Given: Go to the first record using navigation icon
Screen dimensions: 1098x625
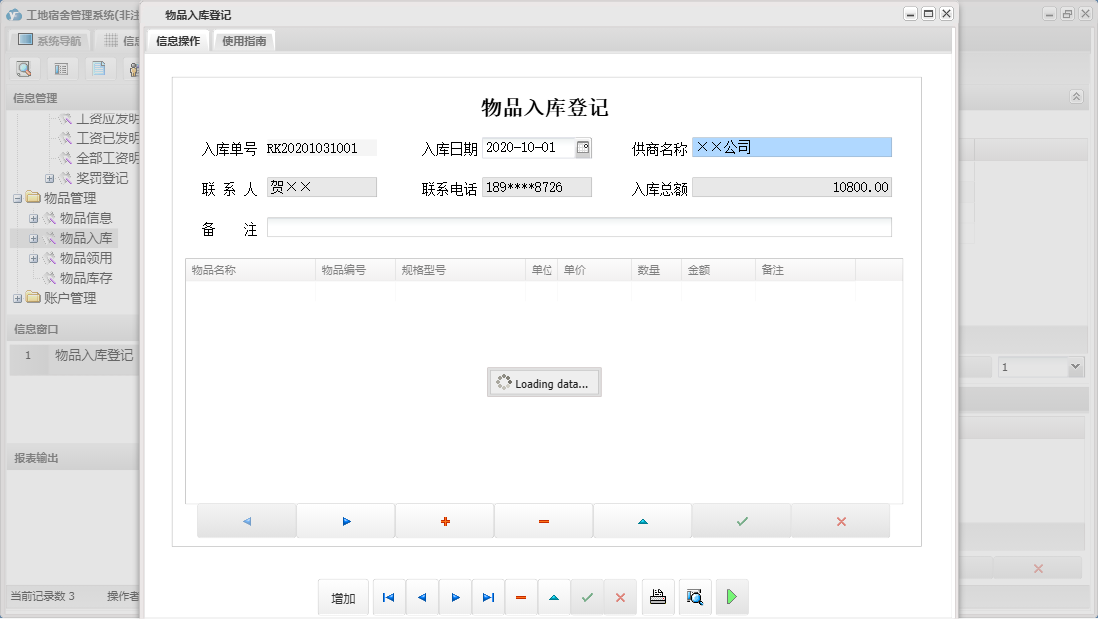Looking at the screenshot, I should click(389, 597).
